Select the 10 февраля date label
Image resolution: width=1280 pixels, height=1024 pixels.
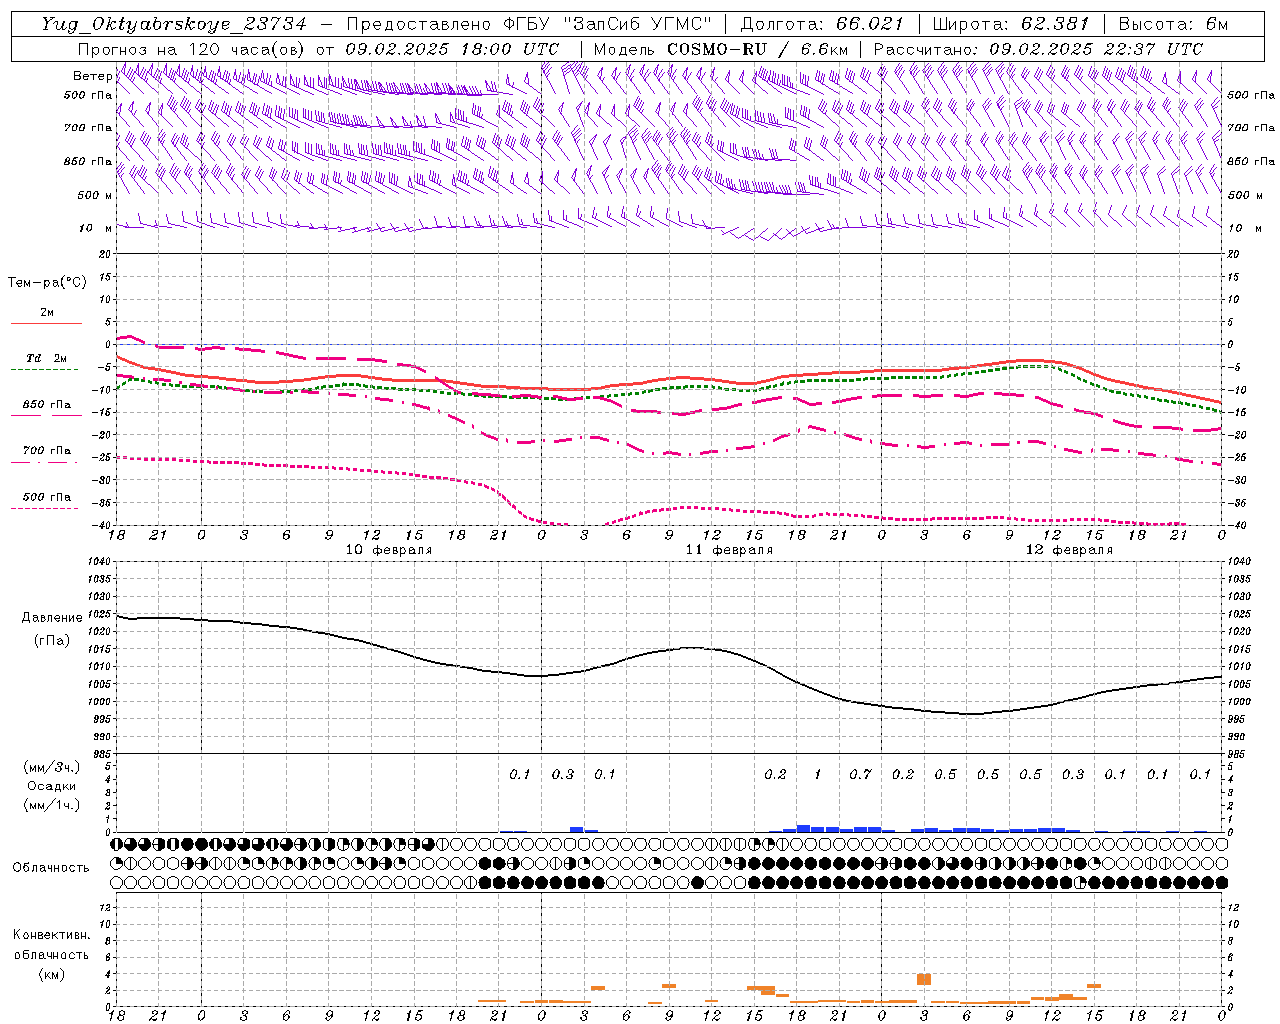[389, 550]
